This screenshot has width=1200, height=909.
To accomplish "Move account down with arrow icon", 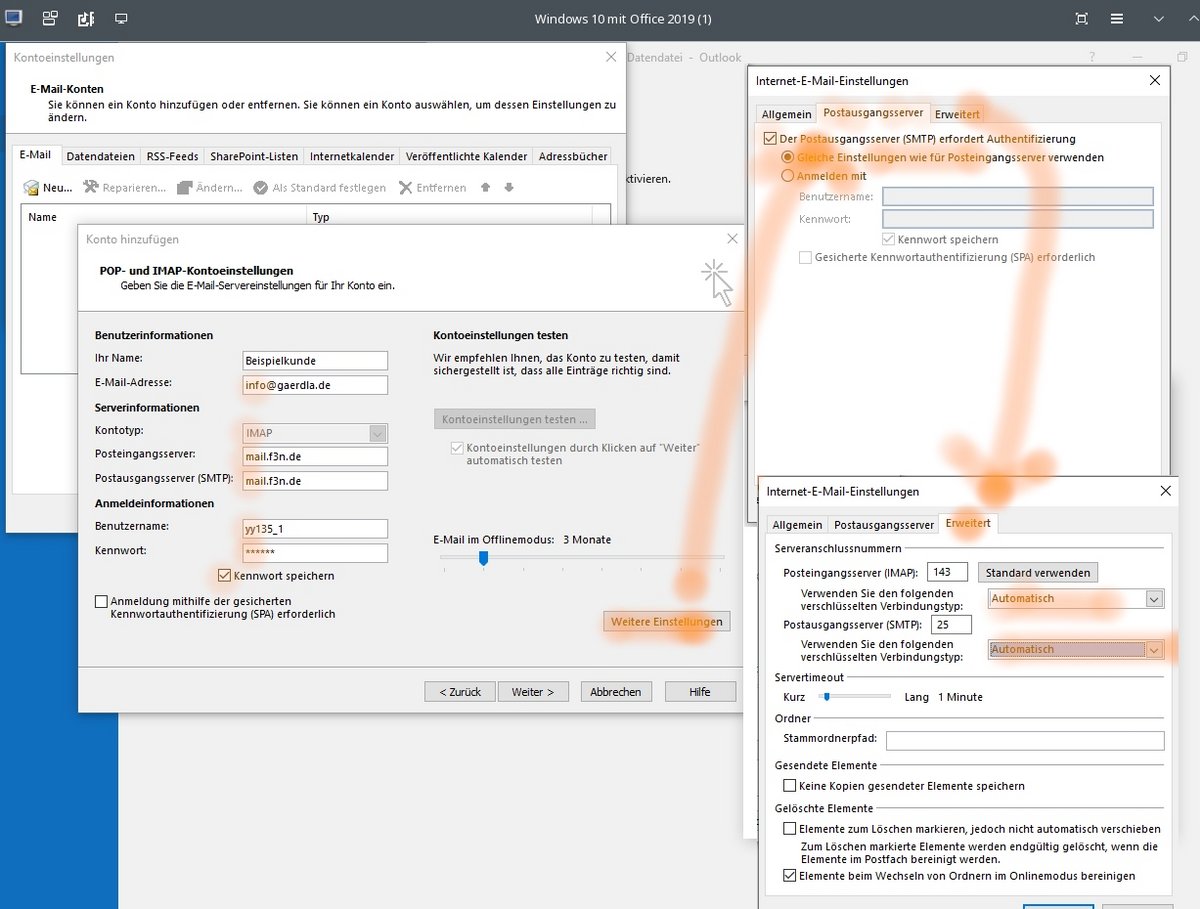I will (x=509, y=187).
